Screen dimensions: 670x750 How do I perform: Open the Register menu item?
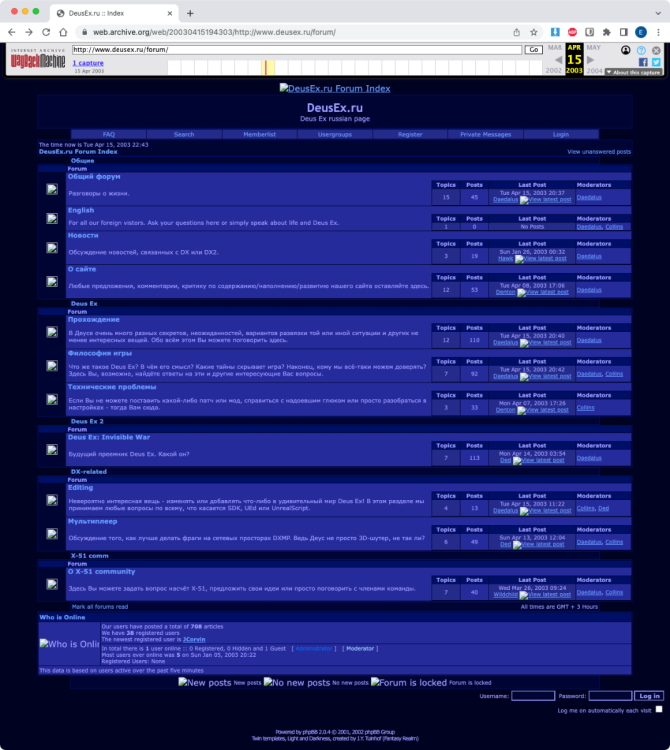point(410,134)
